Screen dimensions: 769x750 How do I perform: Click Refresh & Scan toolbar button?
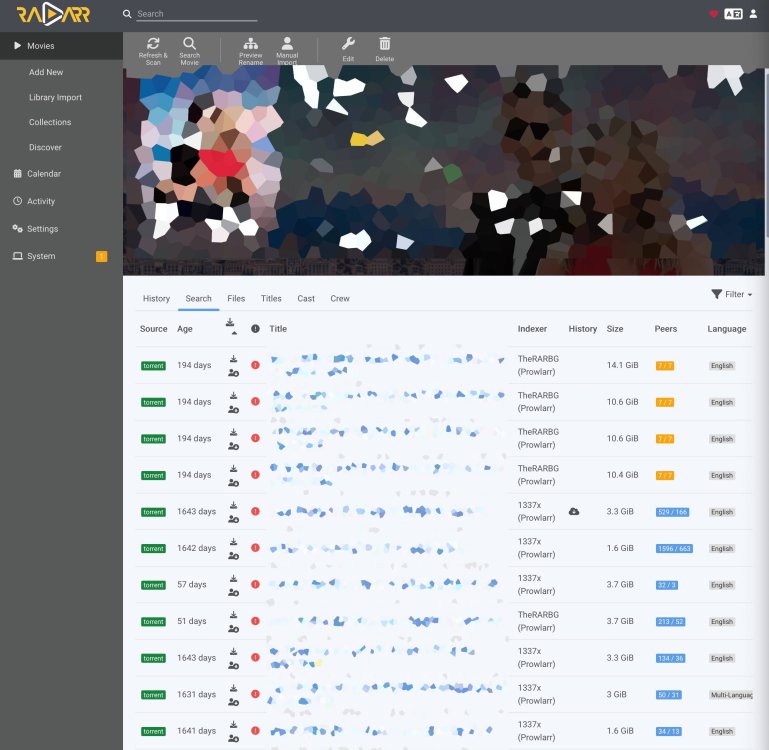click(153, 51)
